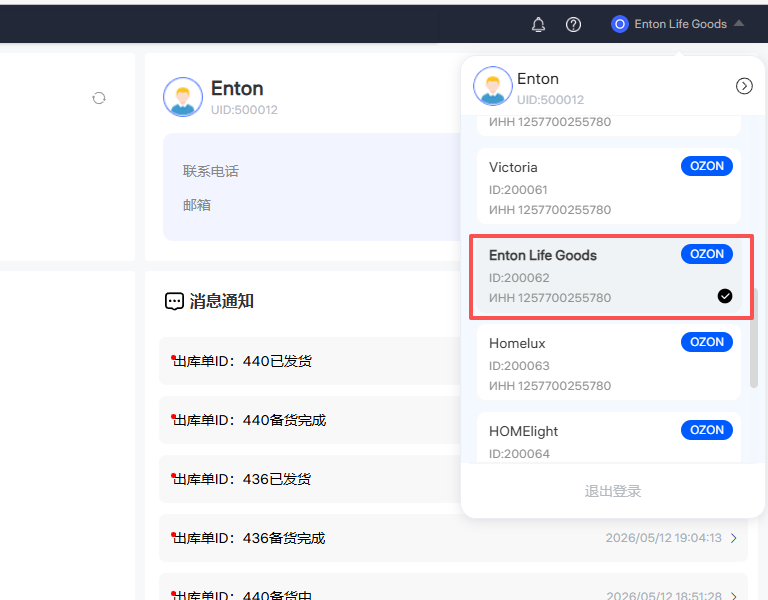Select the Enton Life Goods store card
This screenshot has height=600, width=768.
tap(609, 276)
